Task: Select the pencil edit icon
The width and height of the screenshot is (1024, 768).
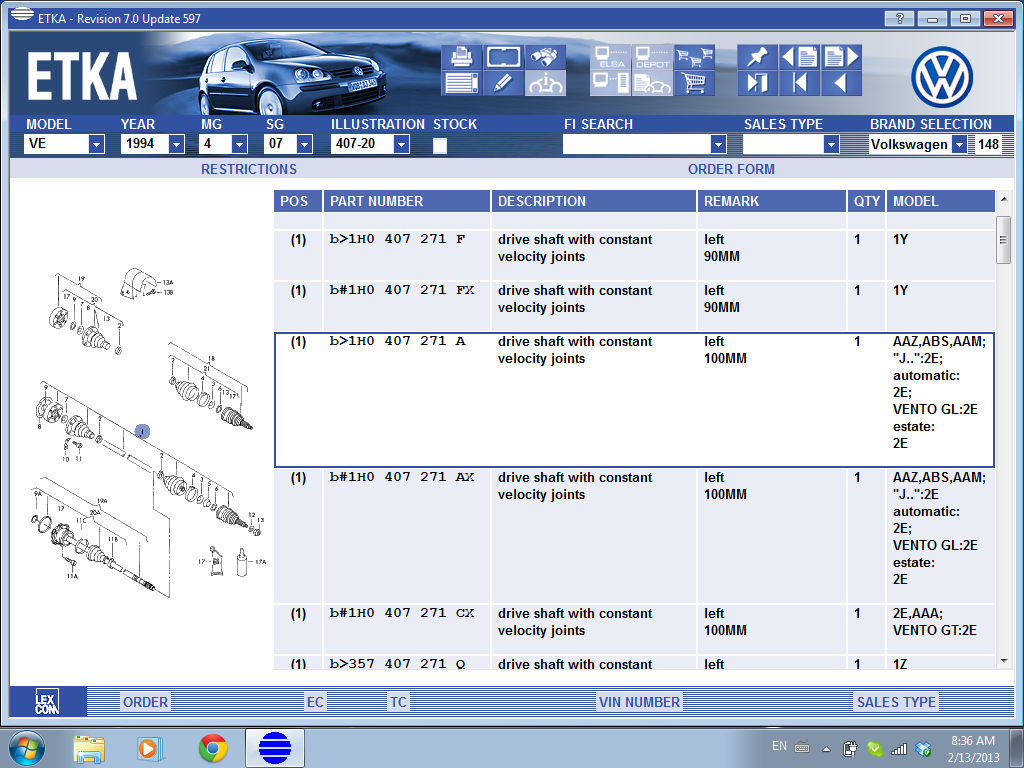Action: point(504,83)
